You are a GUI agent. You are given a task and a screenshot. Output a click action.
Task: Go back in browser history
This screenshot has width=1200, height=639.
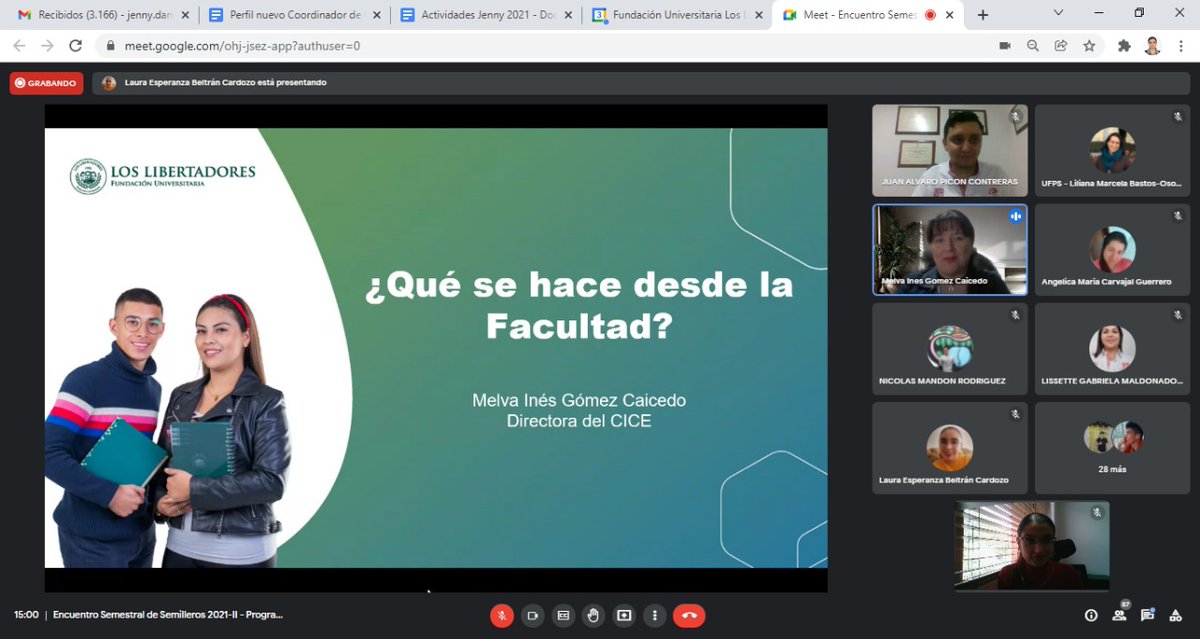coord(19,46)
